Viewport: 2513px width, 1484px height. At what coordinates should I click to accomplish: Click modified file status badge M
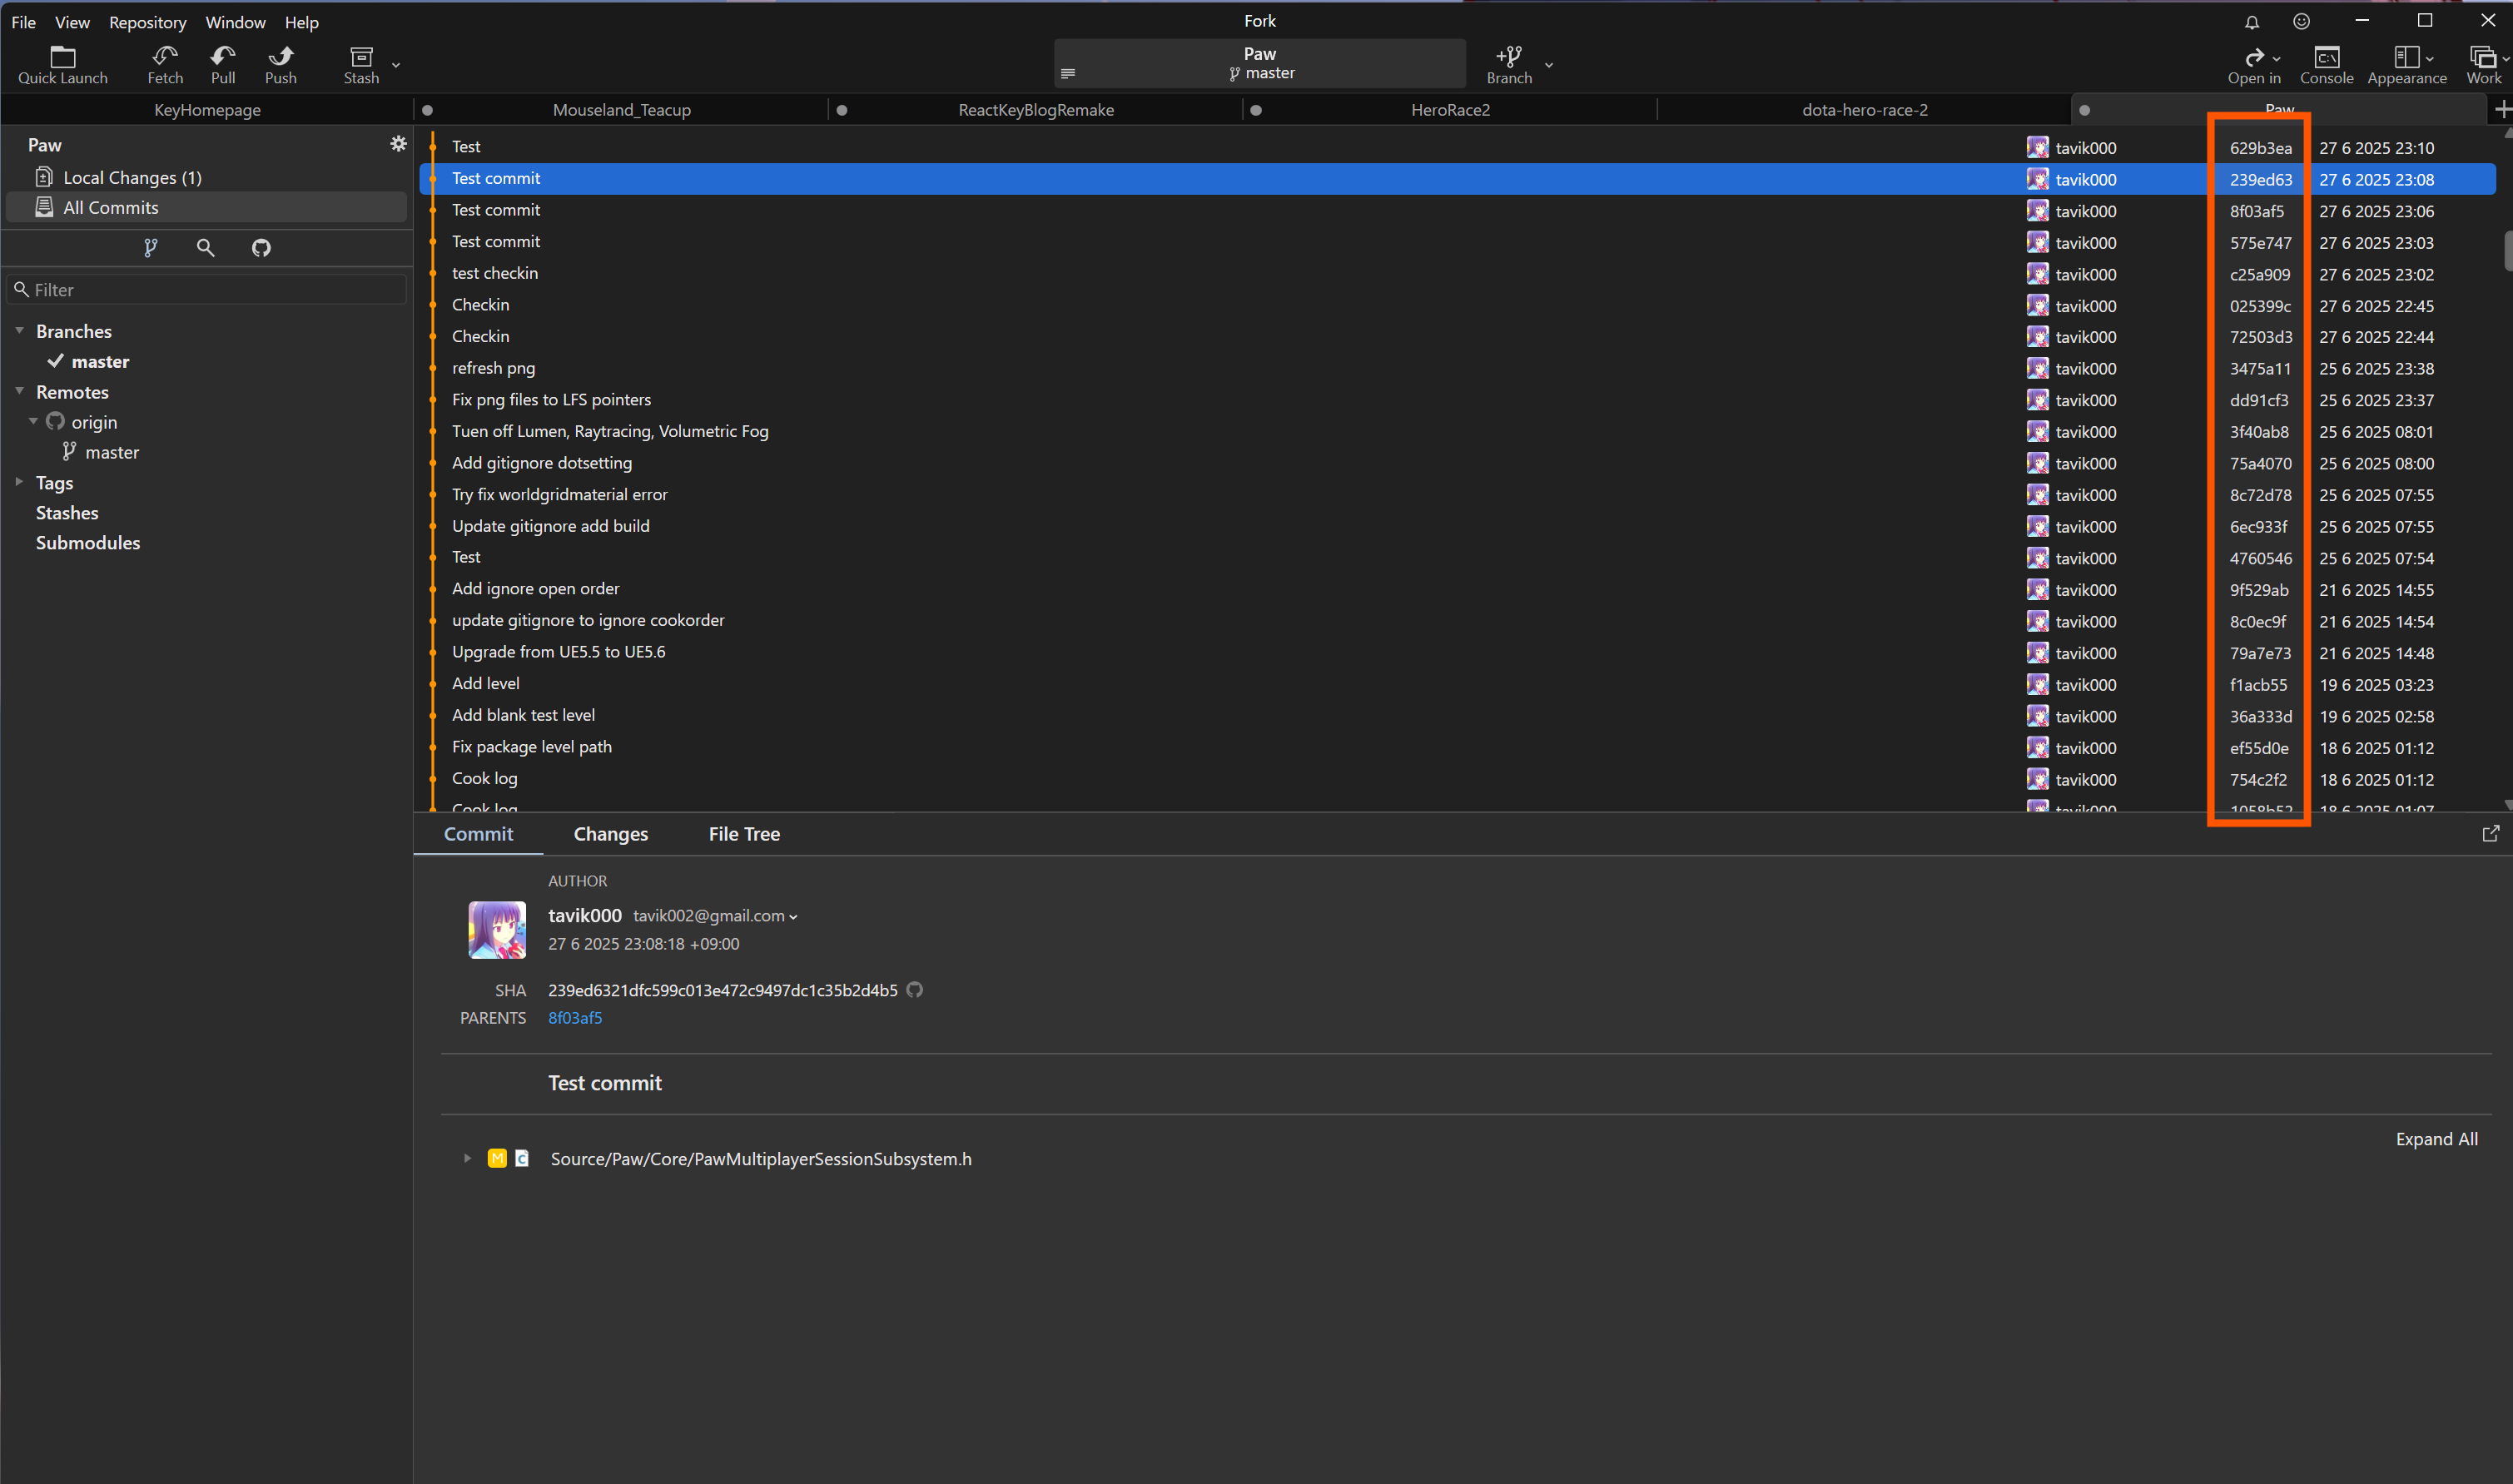pos(497,1158)
